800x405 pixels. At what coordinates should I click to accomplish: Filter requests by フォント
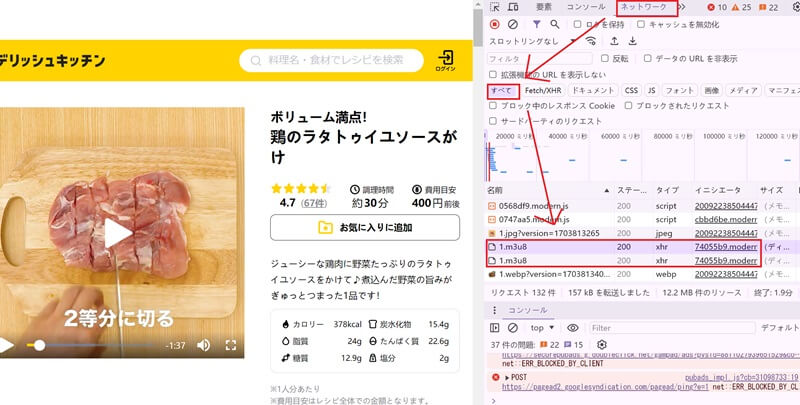(x=680, y=90)
